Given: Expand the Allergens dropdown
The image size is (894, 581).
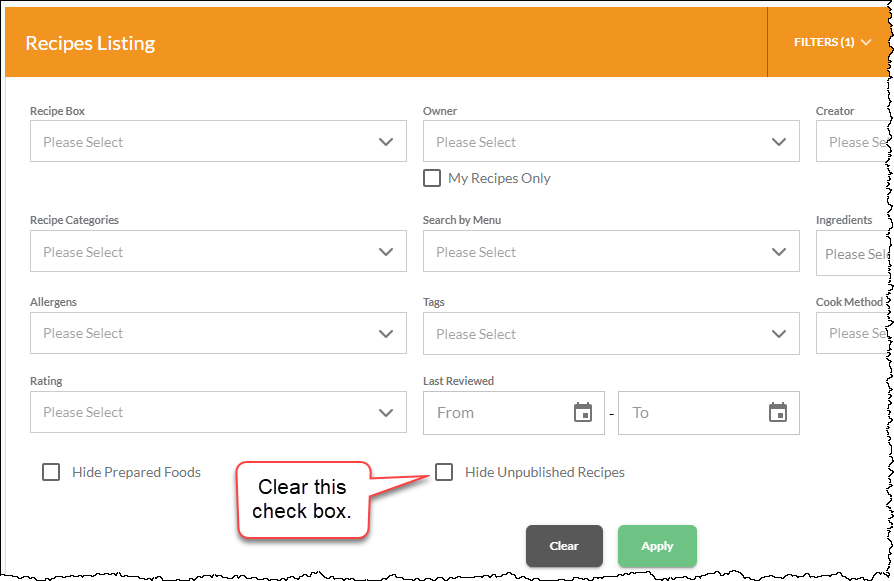Looking at the screenshot, I should click(218, 333).
